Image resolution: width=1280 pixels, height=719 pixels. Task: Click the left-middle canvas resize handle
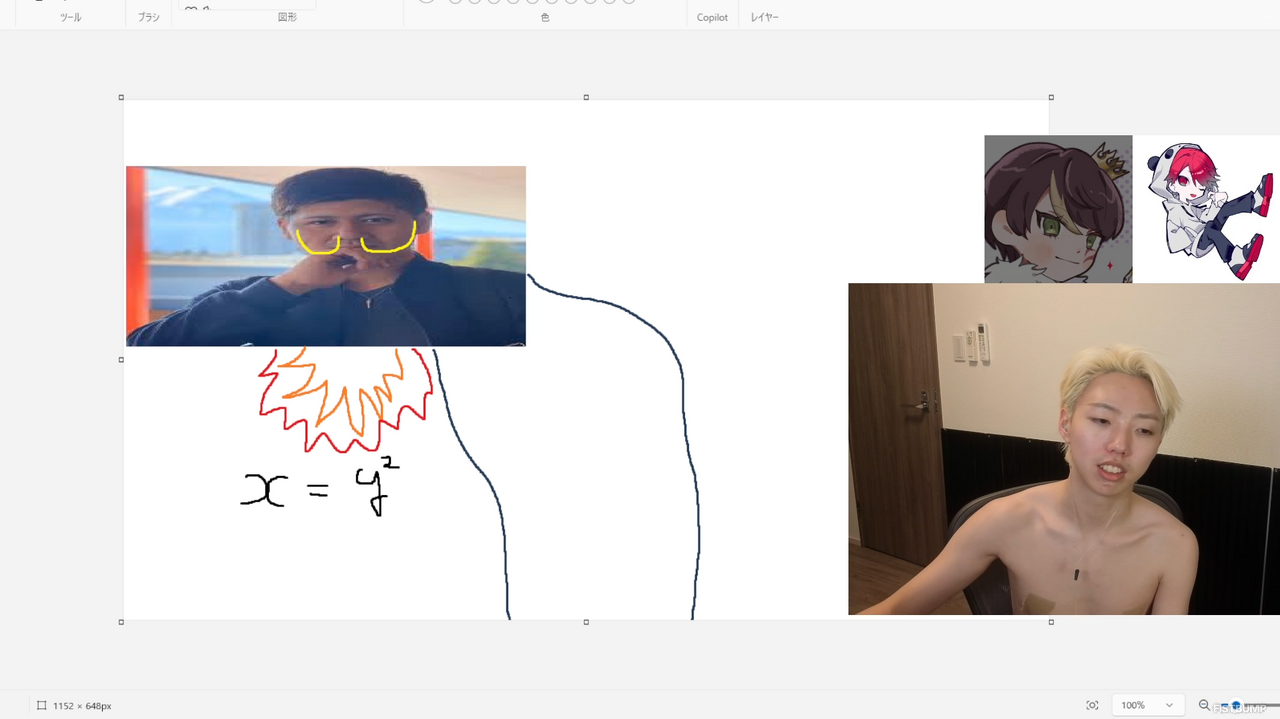pyautogui.click(x=121, y=360)
